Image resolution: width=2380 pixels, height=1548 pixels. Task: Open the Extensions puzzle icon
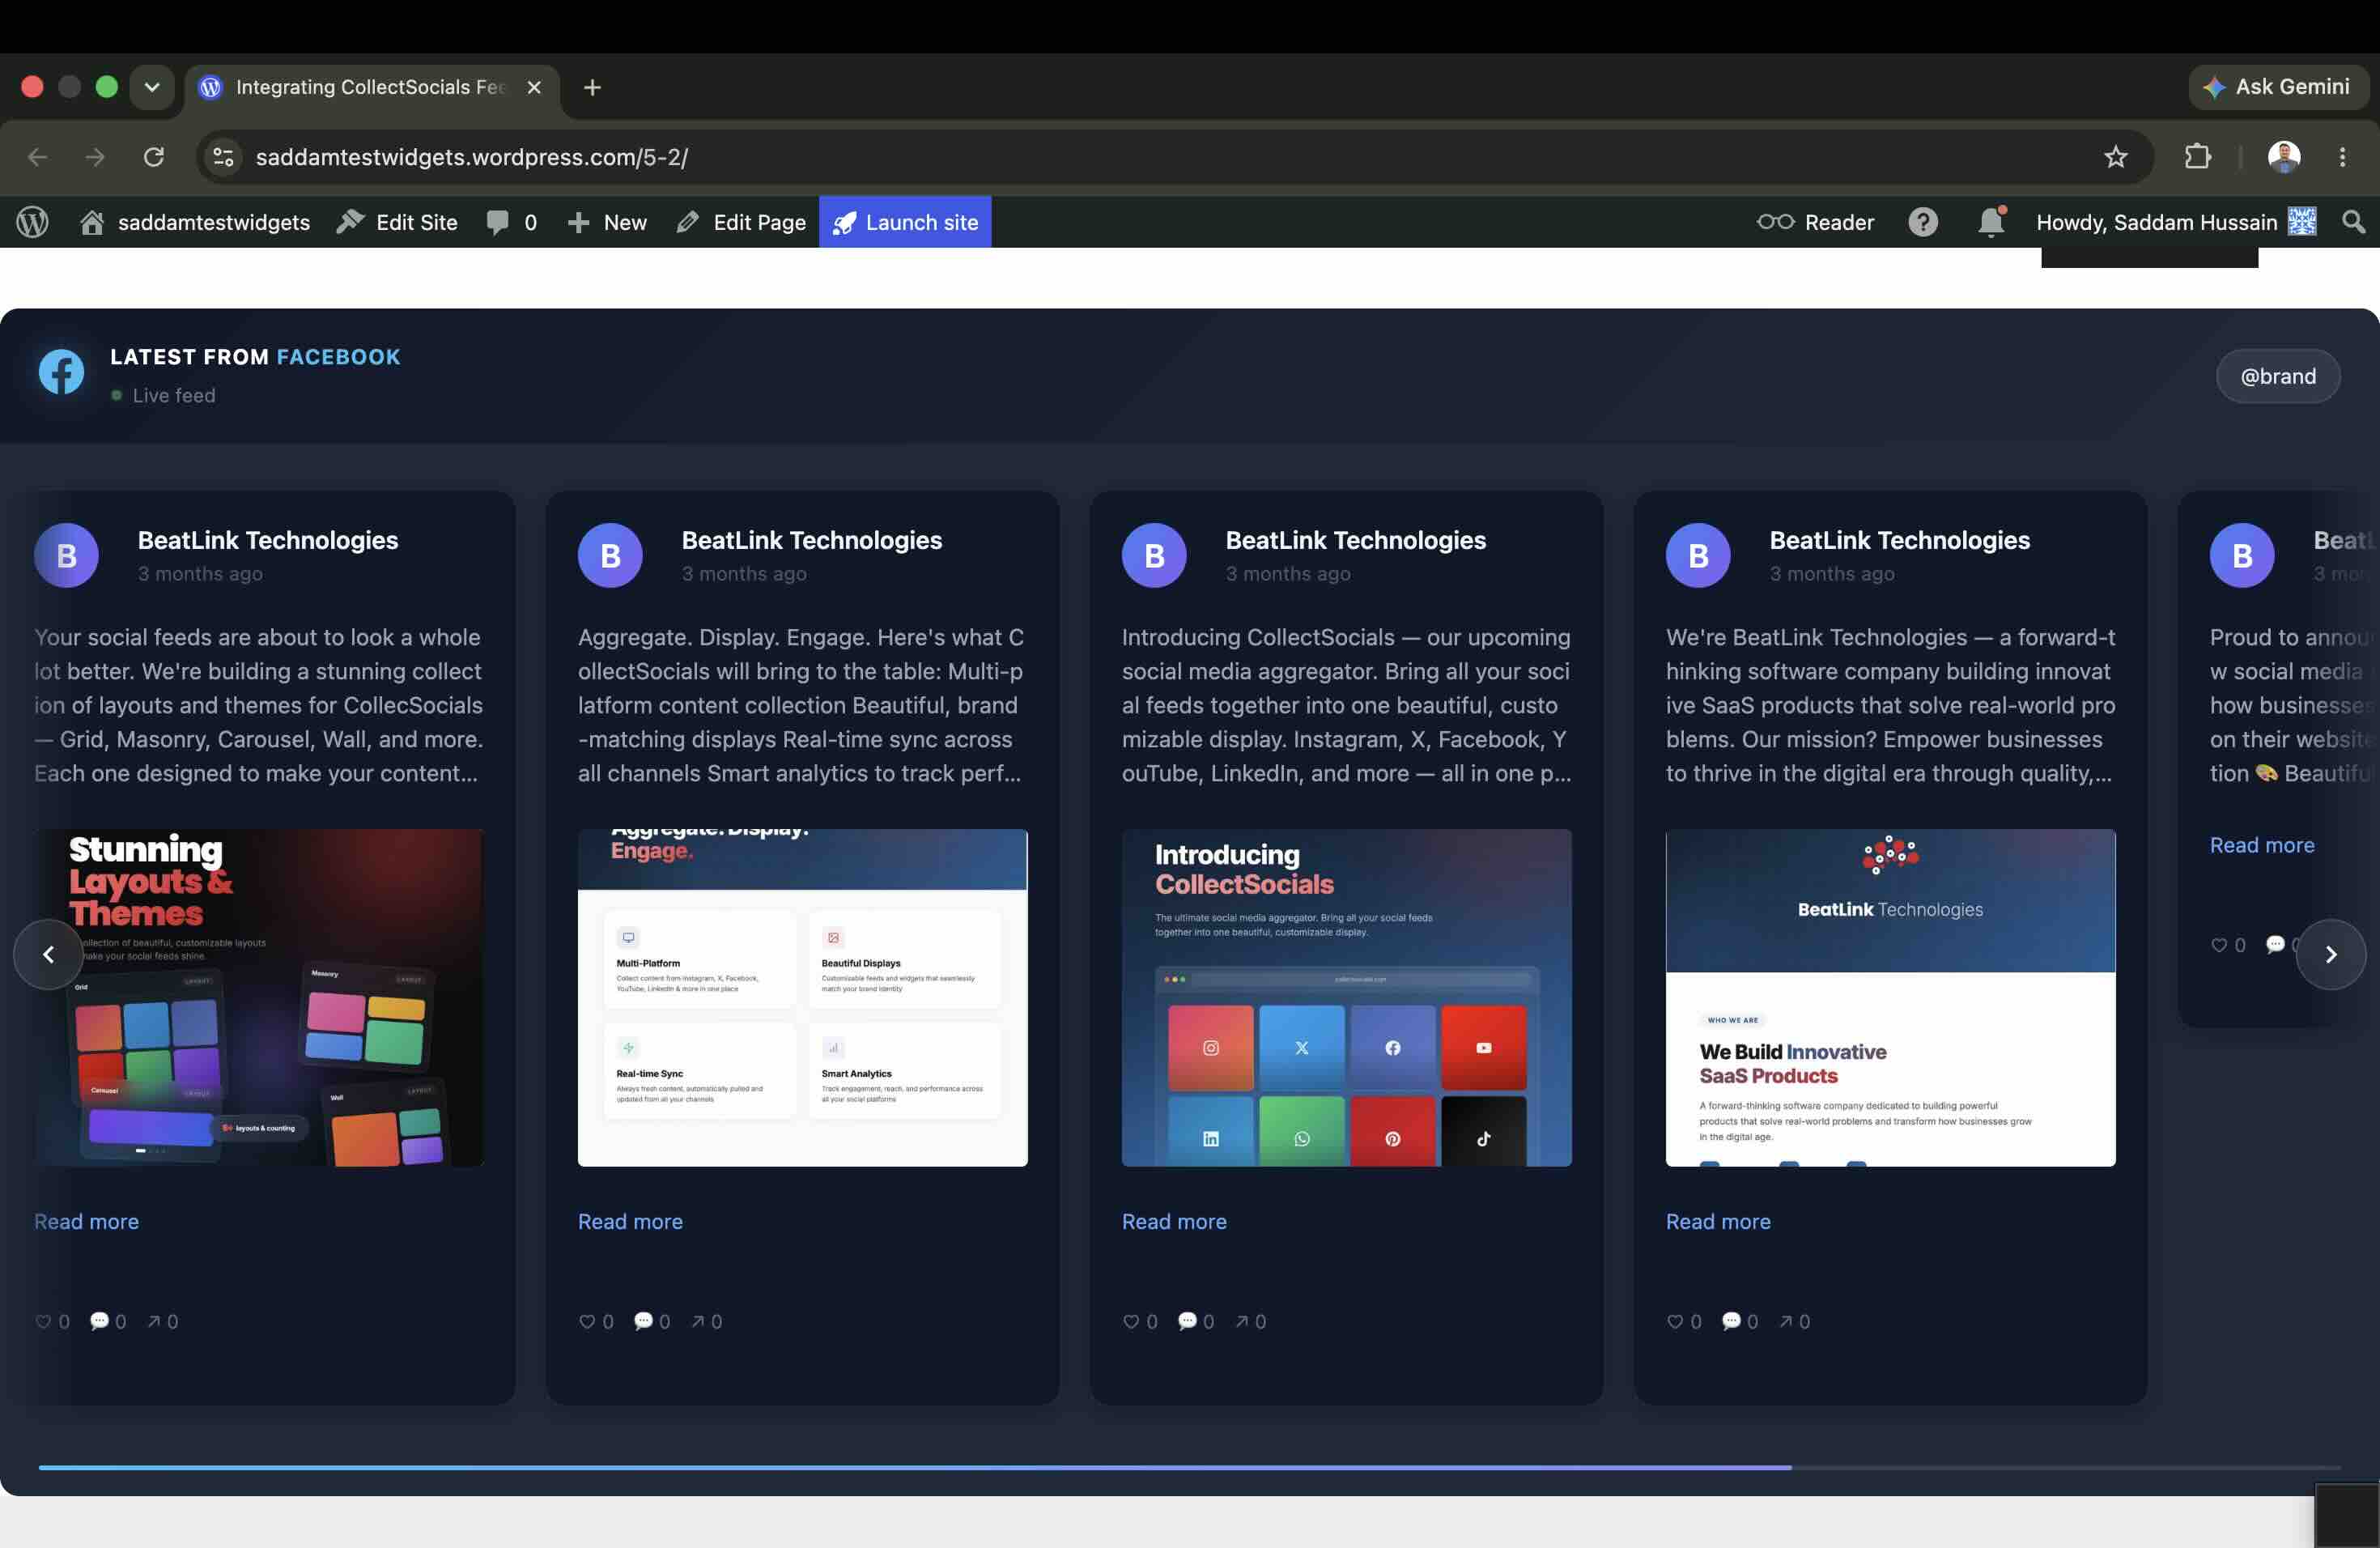coord(2197,157)
